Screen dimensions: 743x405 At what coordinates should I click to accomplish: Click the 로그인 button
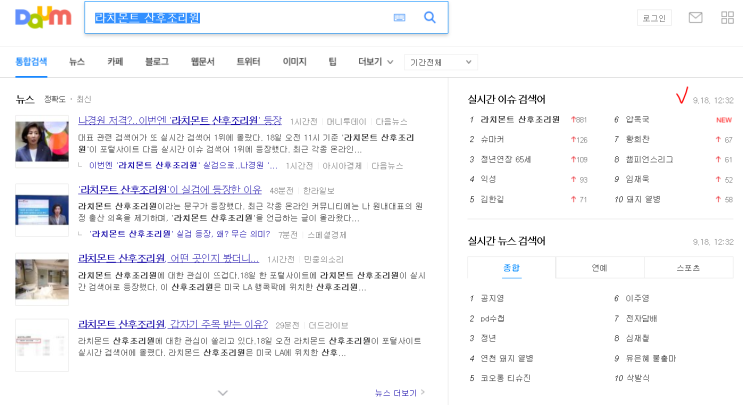pyautogui.click(x=654, y=18)
